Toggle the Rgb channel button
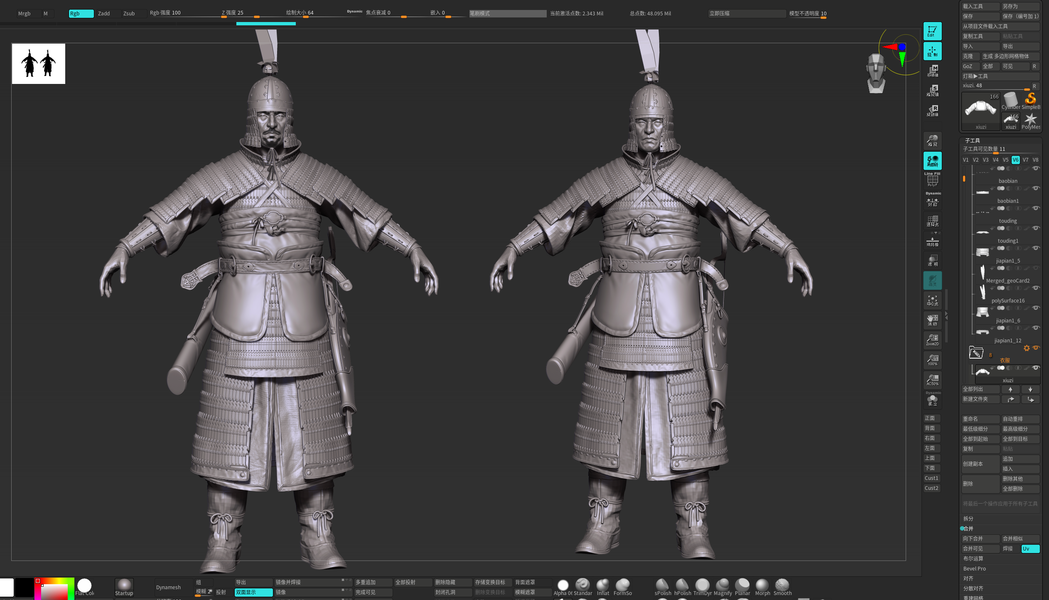Viewport: 1049px width, 600px height. pyautogui.click(x=81, y=13)
